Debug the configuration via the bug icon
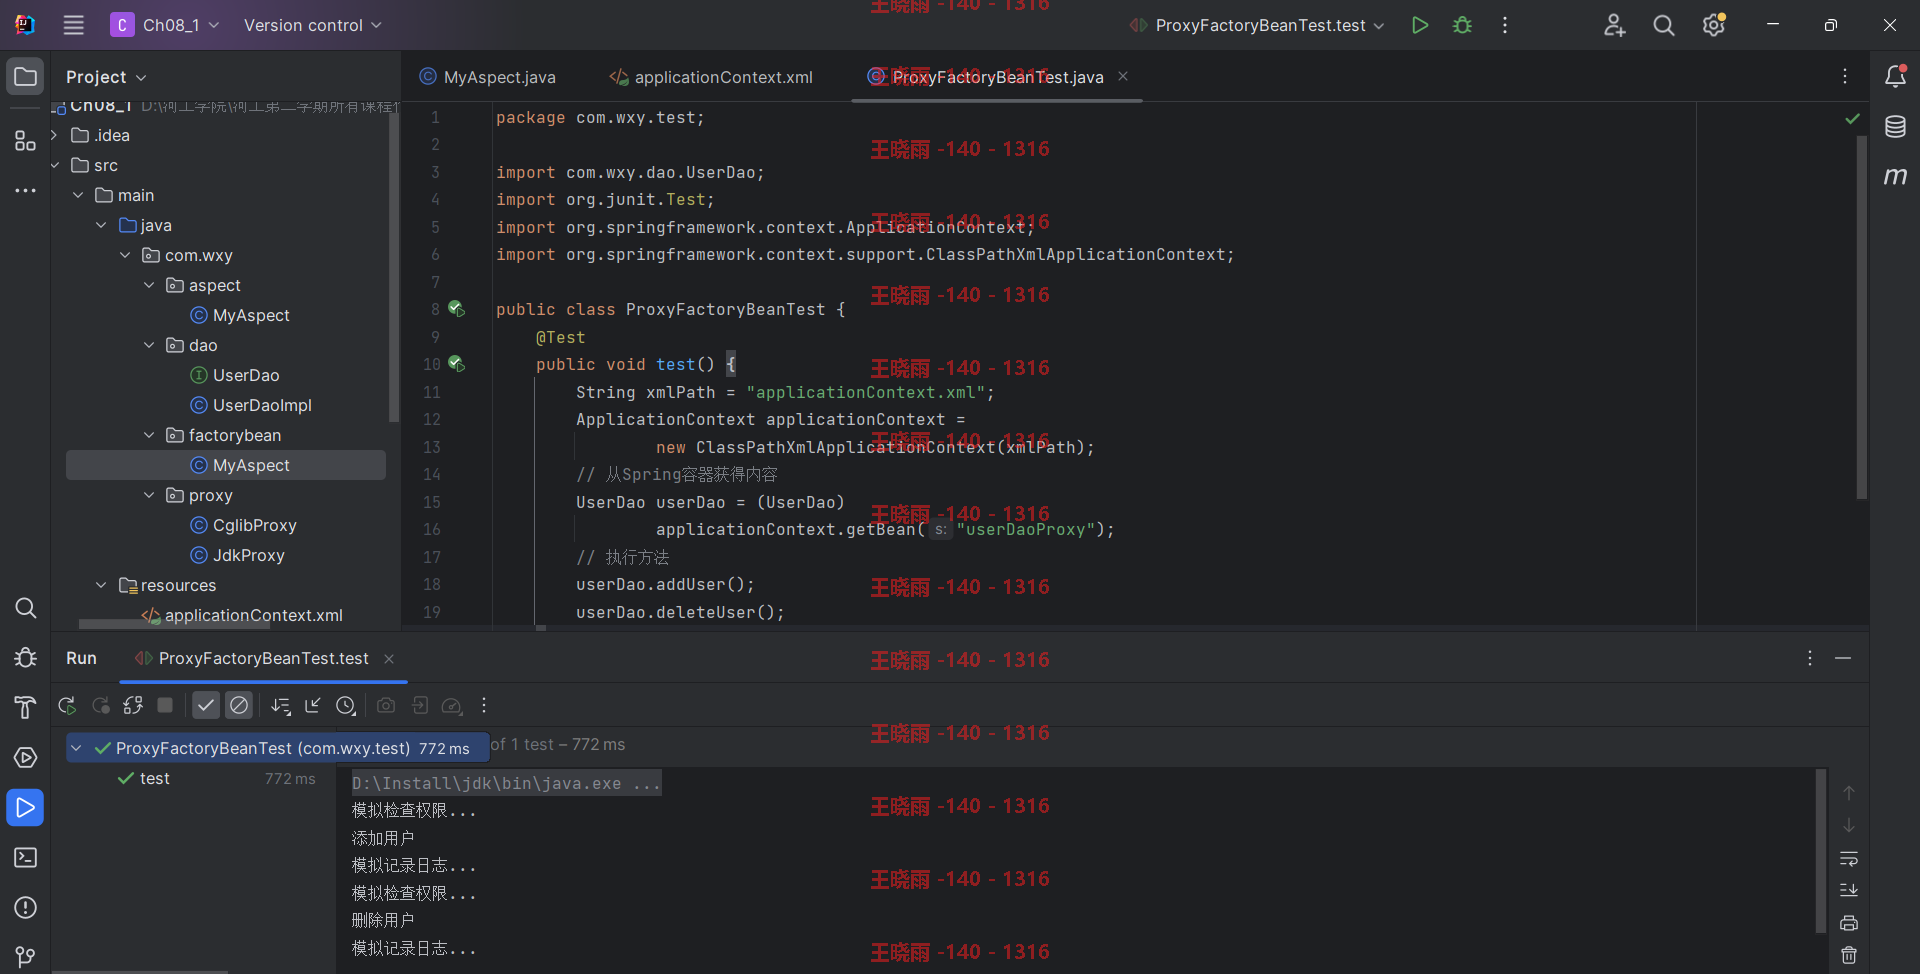The image size is (1920, 974). tap(1463, 25)
